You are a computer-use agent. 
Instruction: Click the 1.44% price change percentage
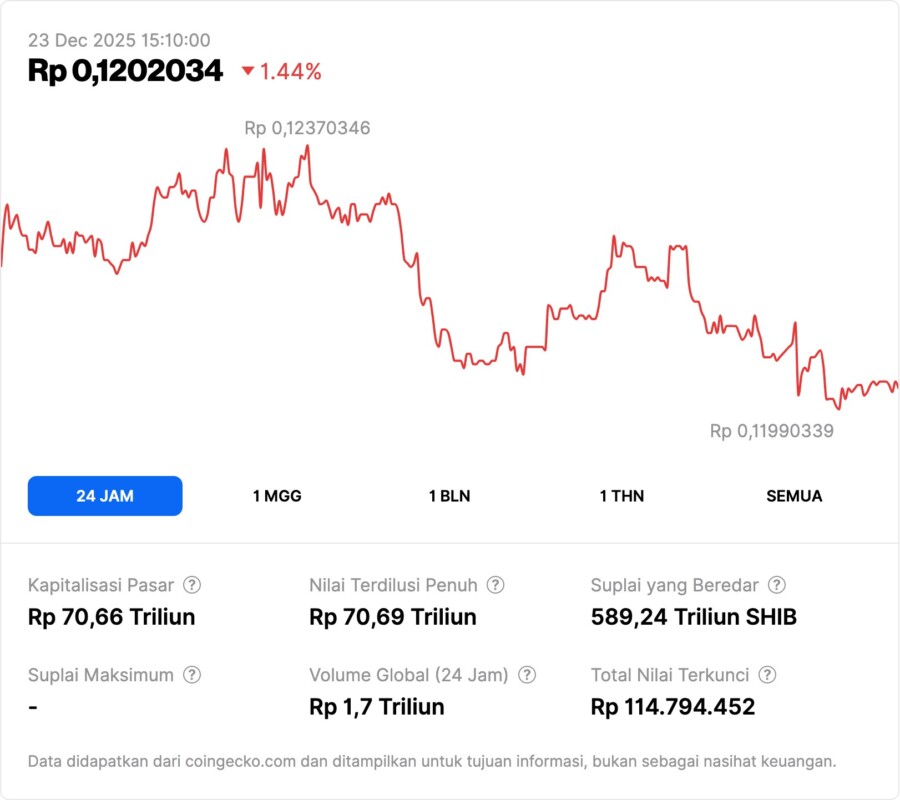point(290,71)
